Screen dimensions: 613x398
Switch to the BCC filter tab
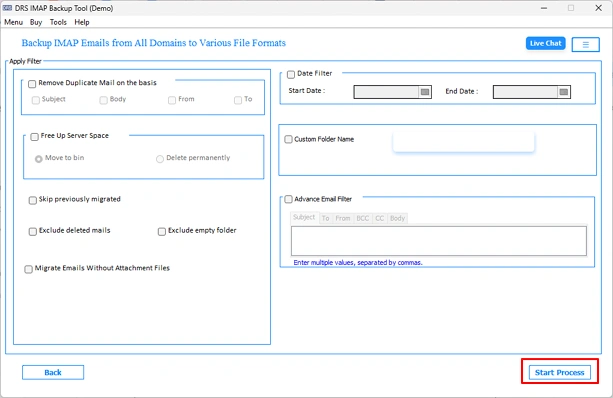[362, 218]
